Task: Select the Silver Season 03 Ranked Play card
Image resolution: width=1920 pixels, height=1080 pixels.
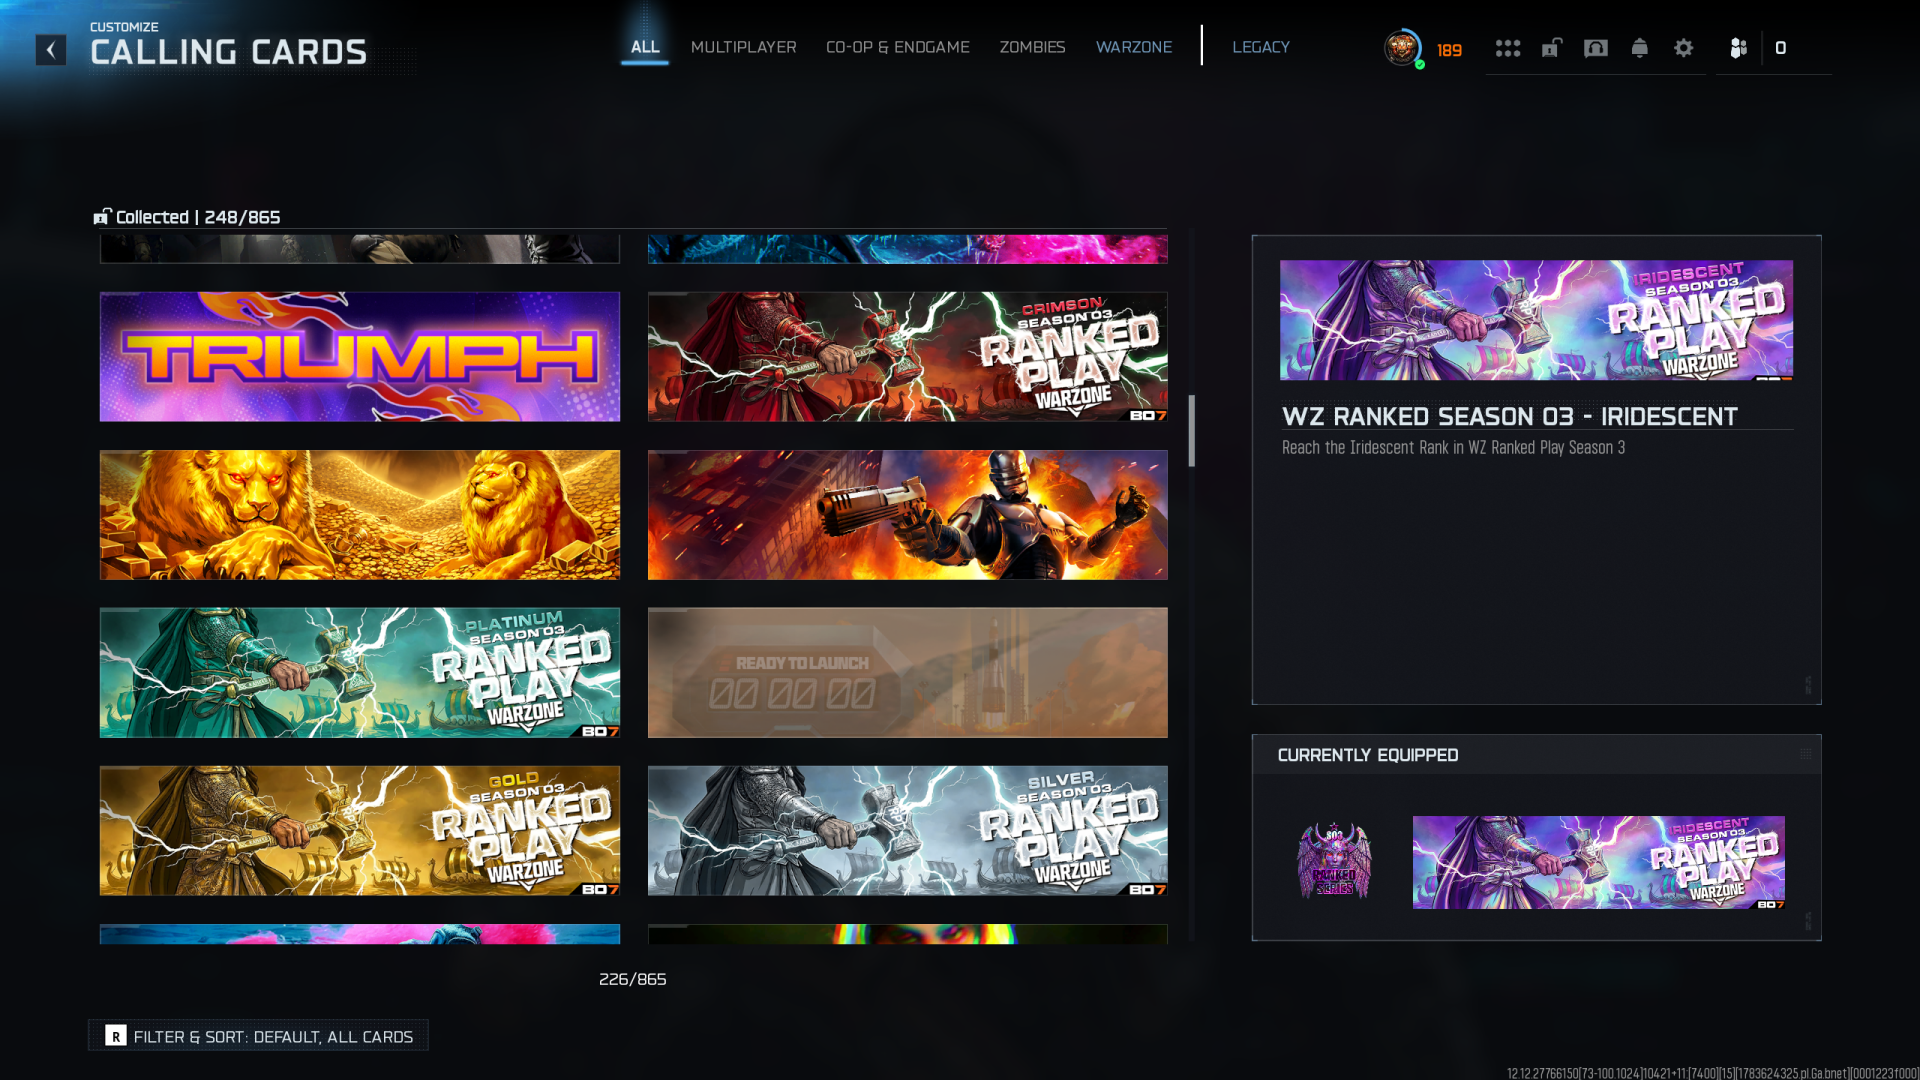Action: click(908, 831)
